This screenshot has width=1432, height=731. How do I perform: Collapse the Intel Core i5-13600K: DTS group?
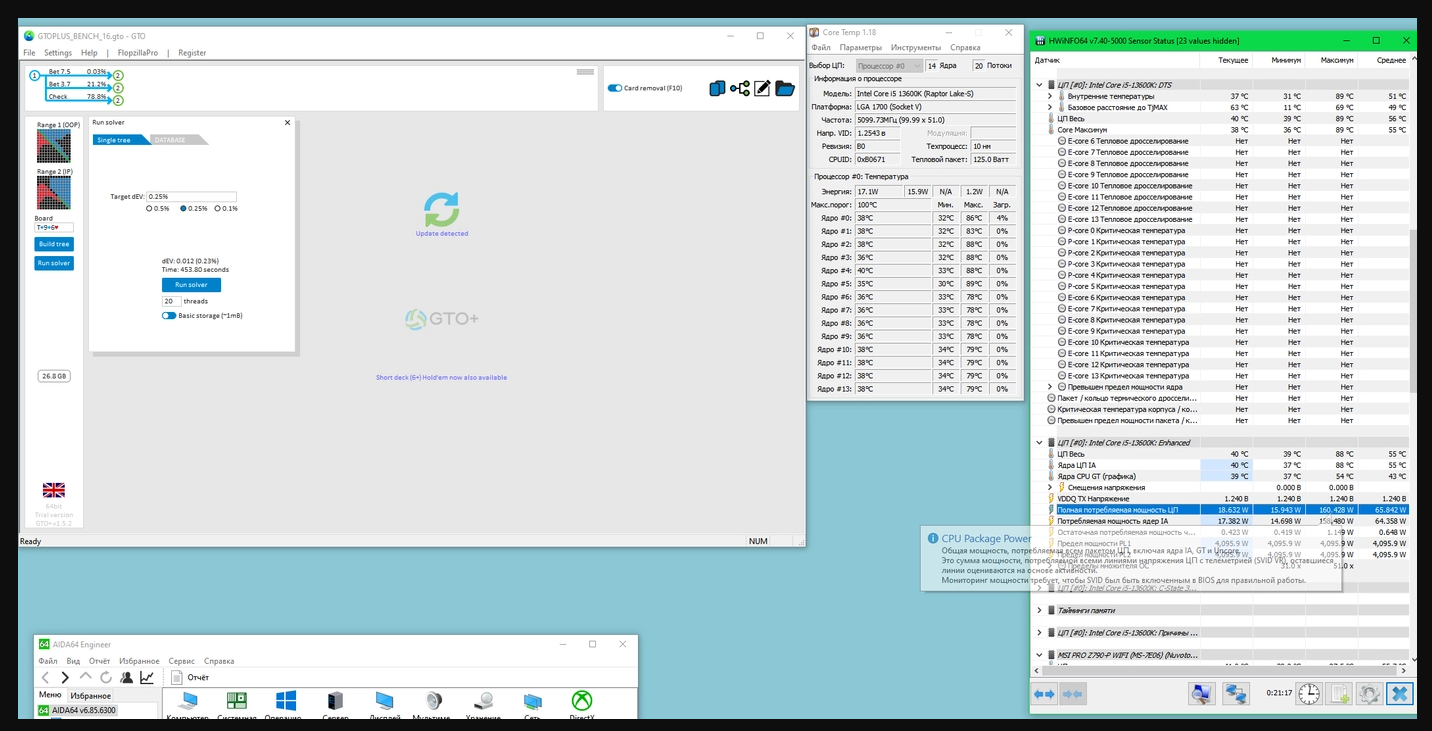(1039, 85)
